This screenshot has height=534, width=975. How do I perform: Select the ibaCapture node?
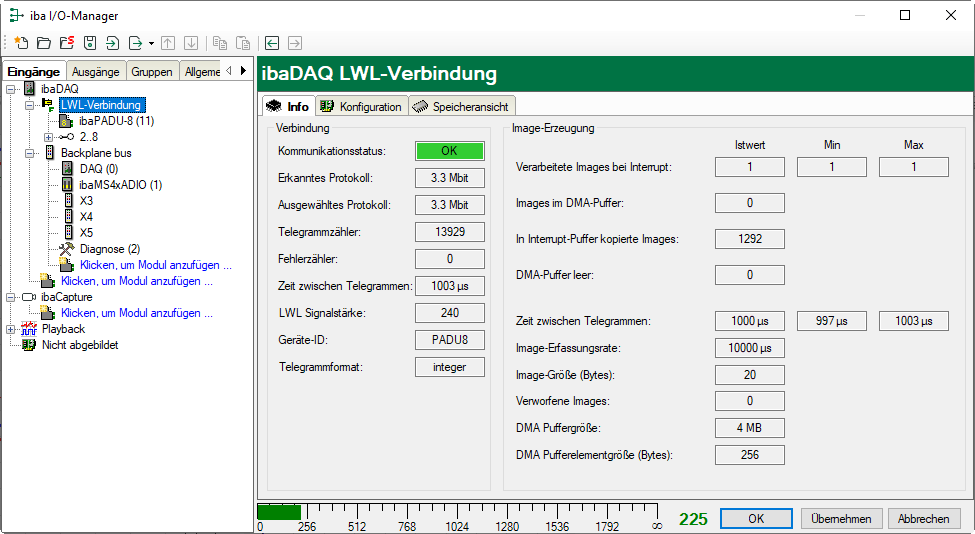(67, 297)
